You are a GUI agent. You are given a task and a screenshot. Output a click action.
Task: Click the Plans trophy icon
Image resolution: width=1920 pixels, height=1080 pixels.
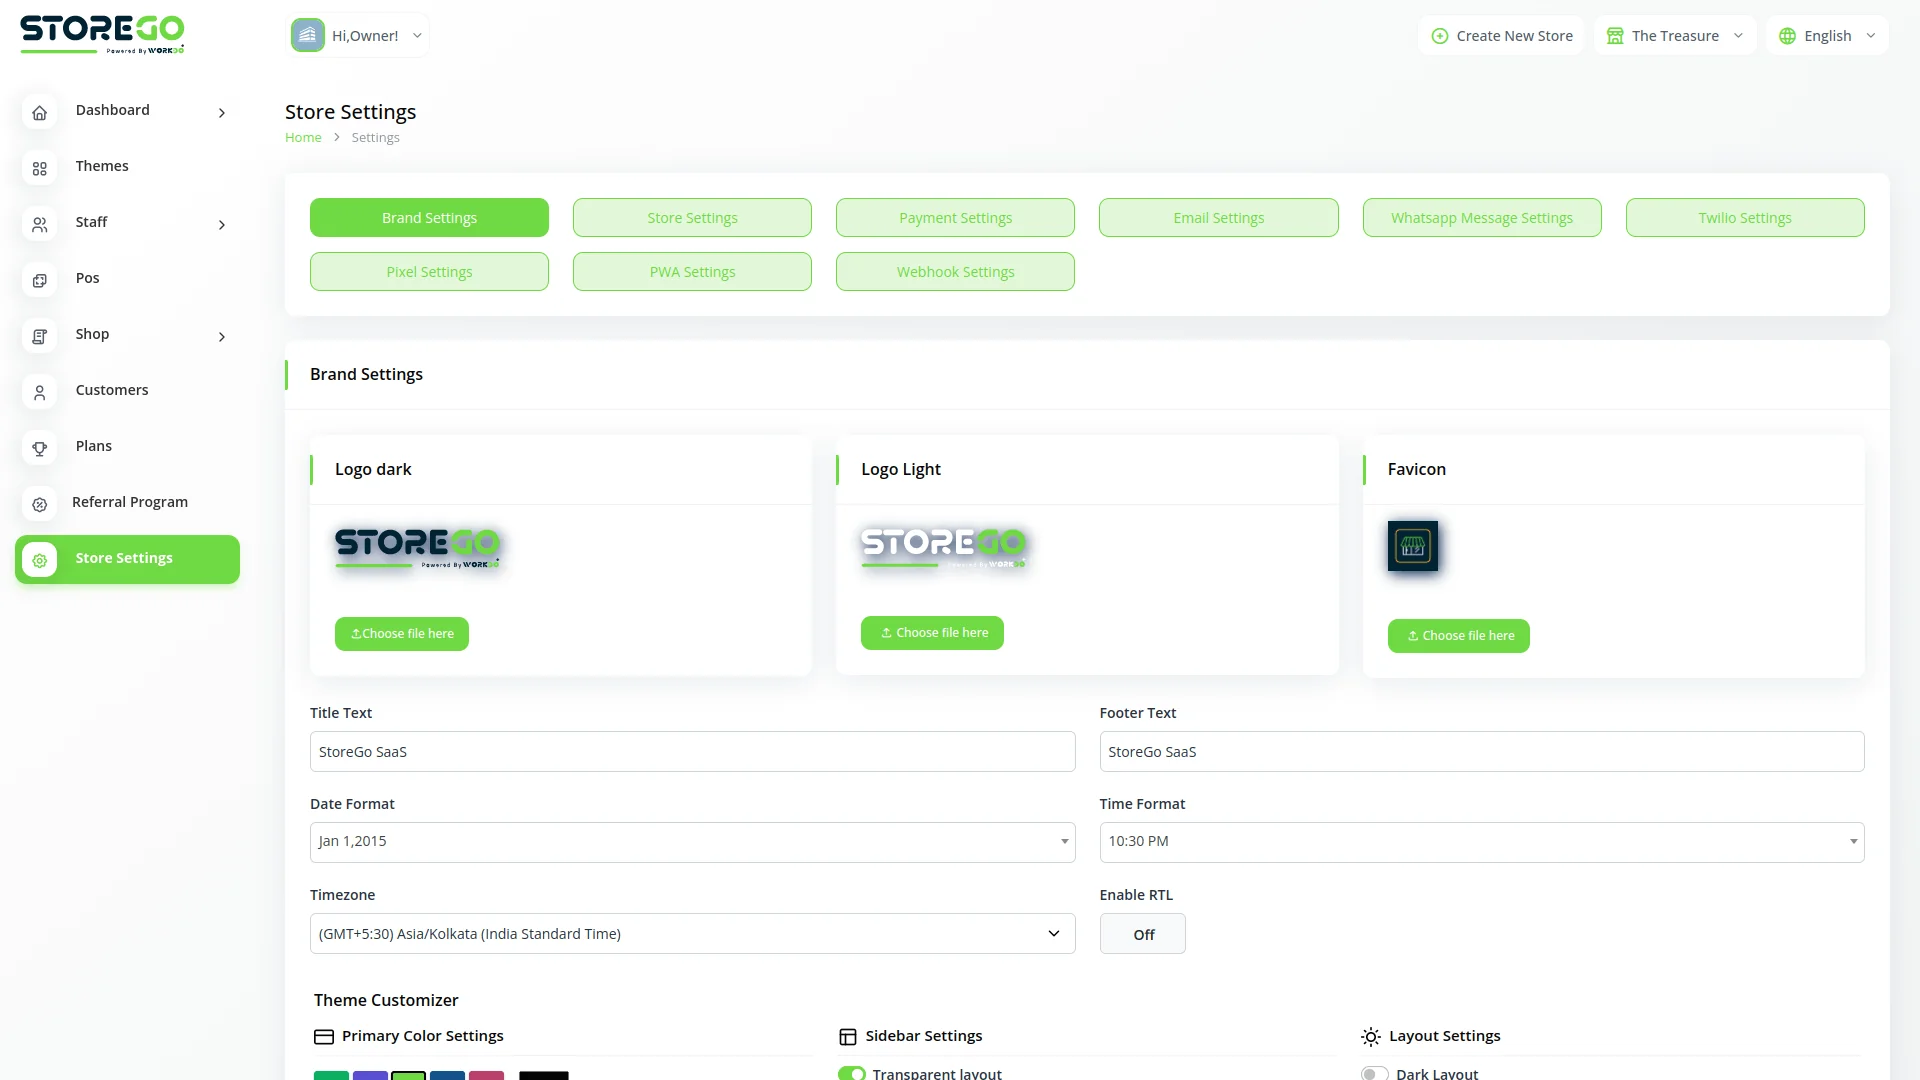coord(40,449)
